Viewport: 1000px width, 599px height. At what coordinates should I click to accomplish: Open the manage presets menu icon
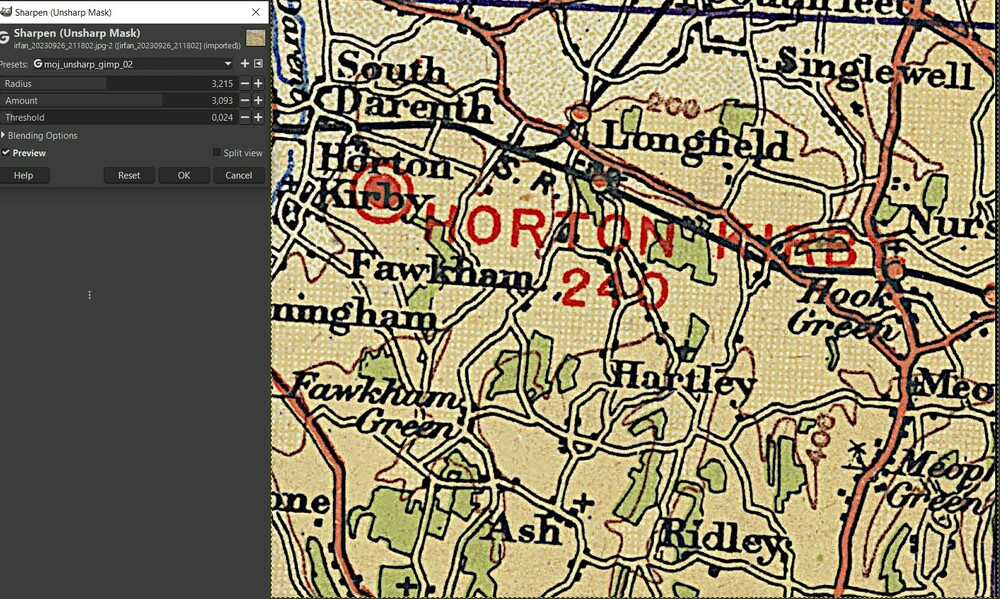[258, 64]
